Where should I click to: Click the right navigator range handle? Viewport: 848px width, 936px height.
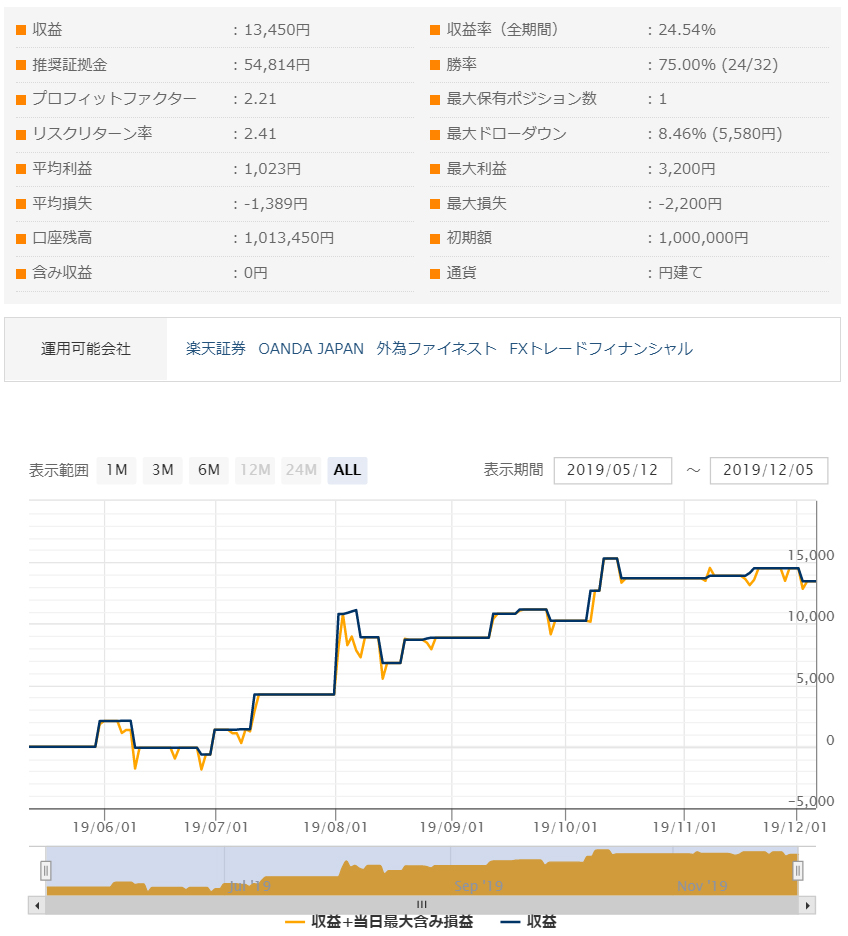(x=798, y=871)
